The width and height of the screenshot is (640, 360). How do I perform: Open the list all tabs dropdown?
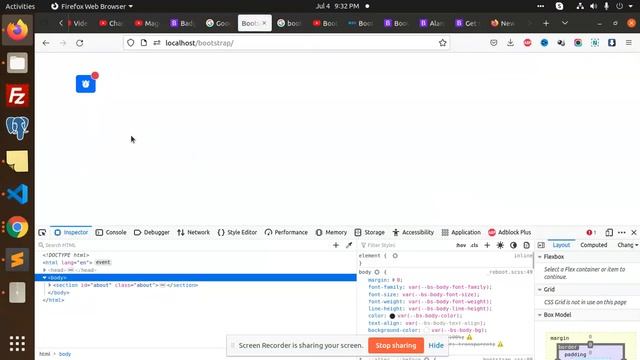tap(565, 23)
